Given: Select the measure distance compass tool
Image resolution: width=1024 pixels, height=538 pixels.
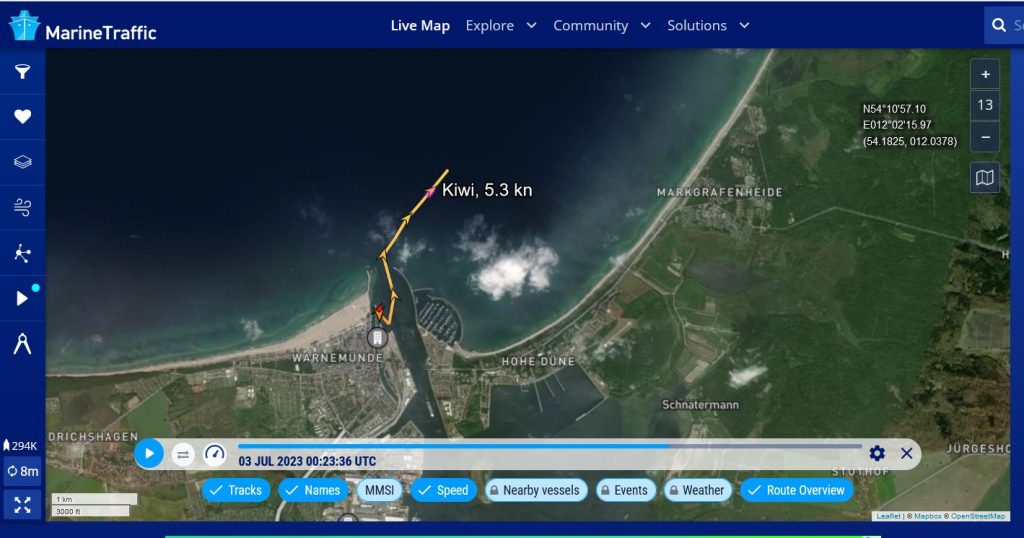Looking at the screenshot, I should click(22, 343).
